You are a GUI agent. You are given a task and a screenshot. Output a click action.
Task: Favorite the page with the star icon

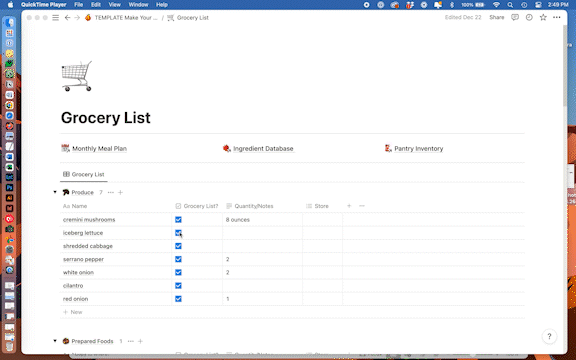pyautogui.click(x=543, y=17)
